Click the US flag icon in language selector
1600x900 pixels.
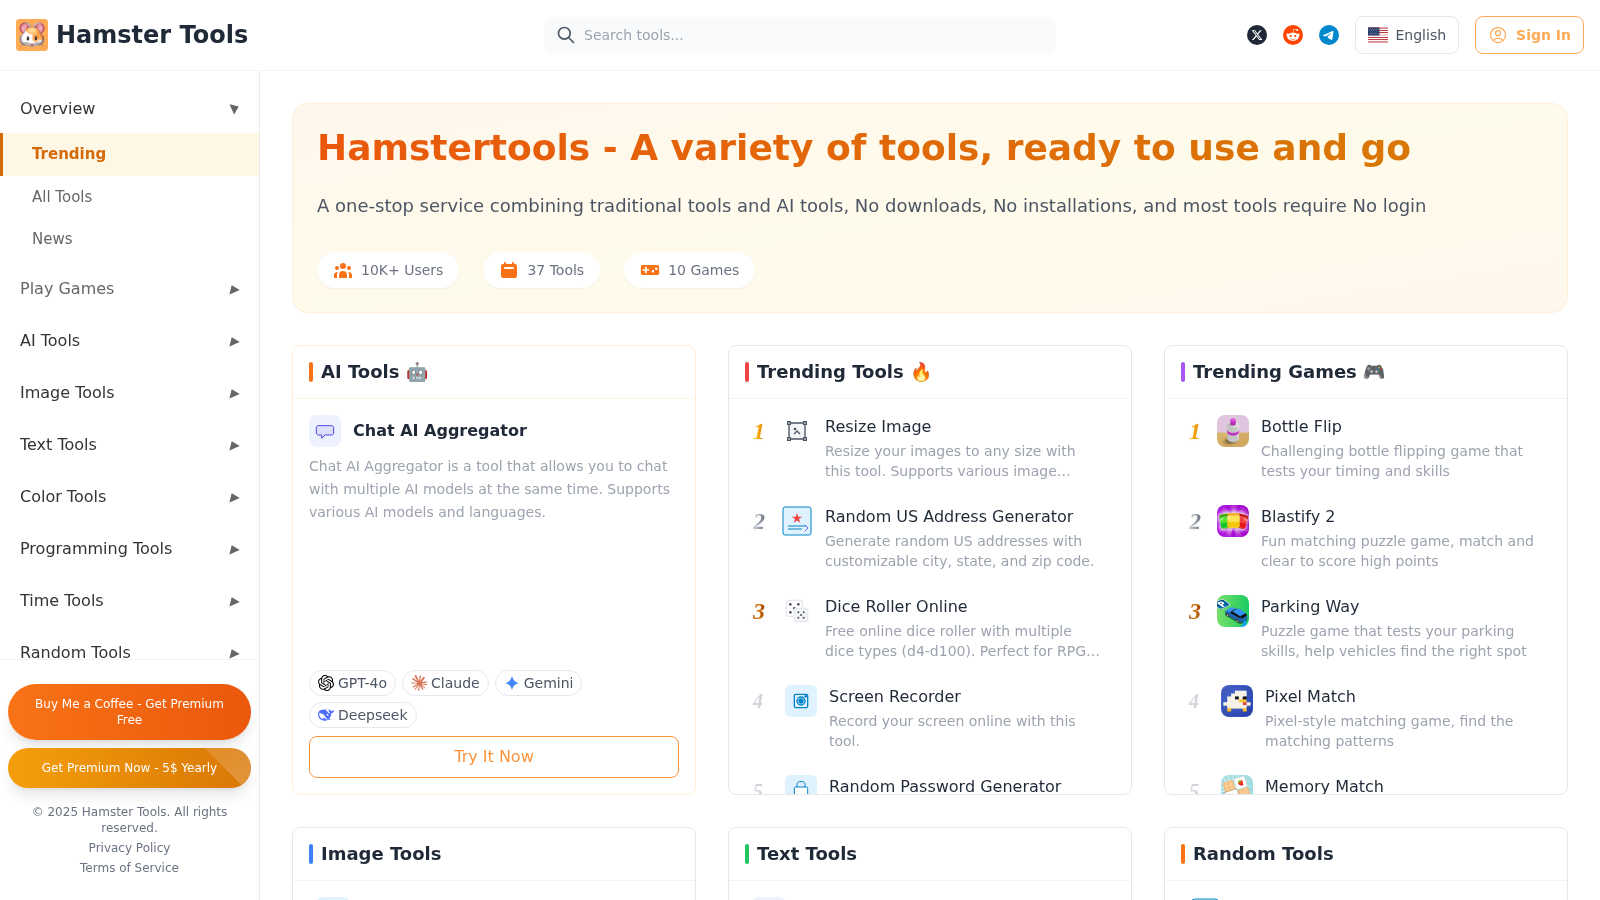click(x=1378, y=35)
